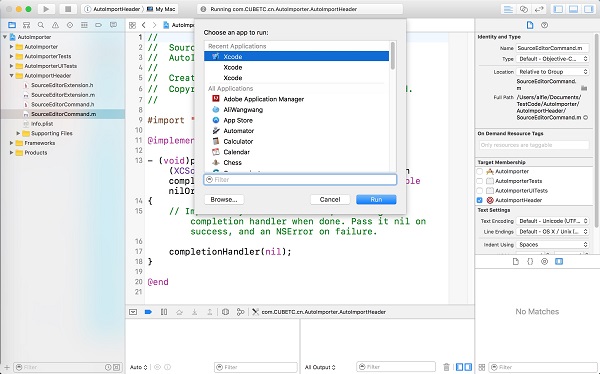
Task: Expand the Frameworks folder
Action: [x=11, y=143]
